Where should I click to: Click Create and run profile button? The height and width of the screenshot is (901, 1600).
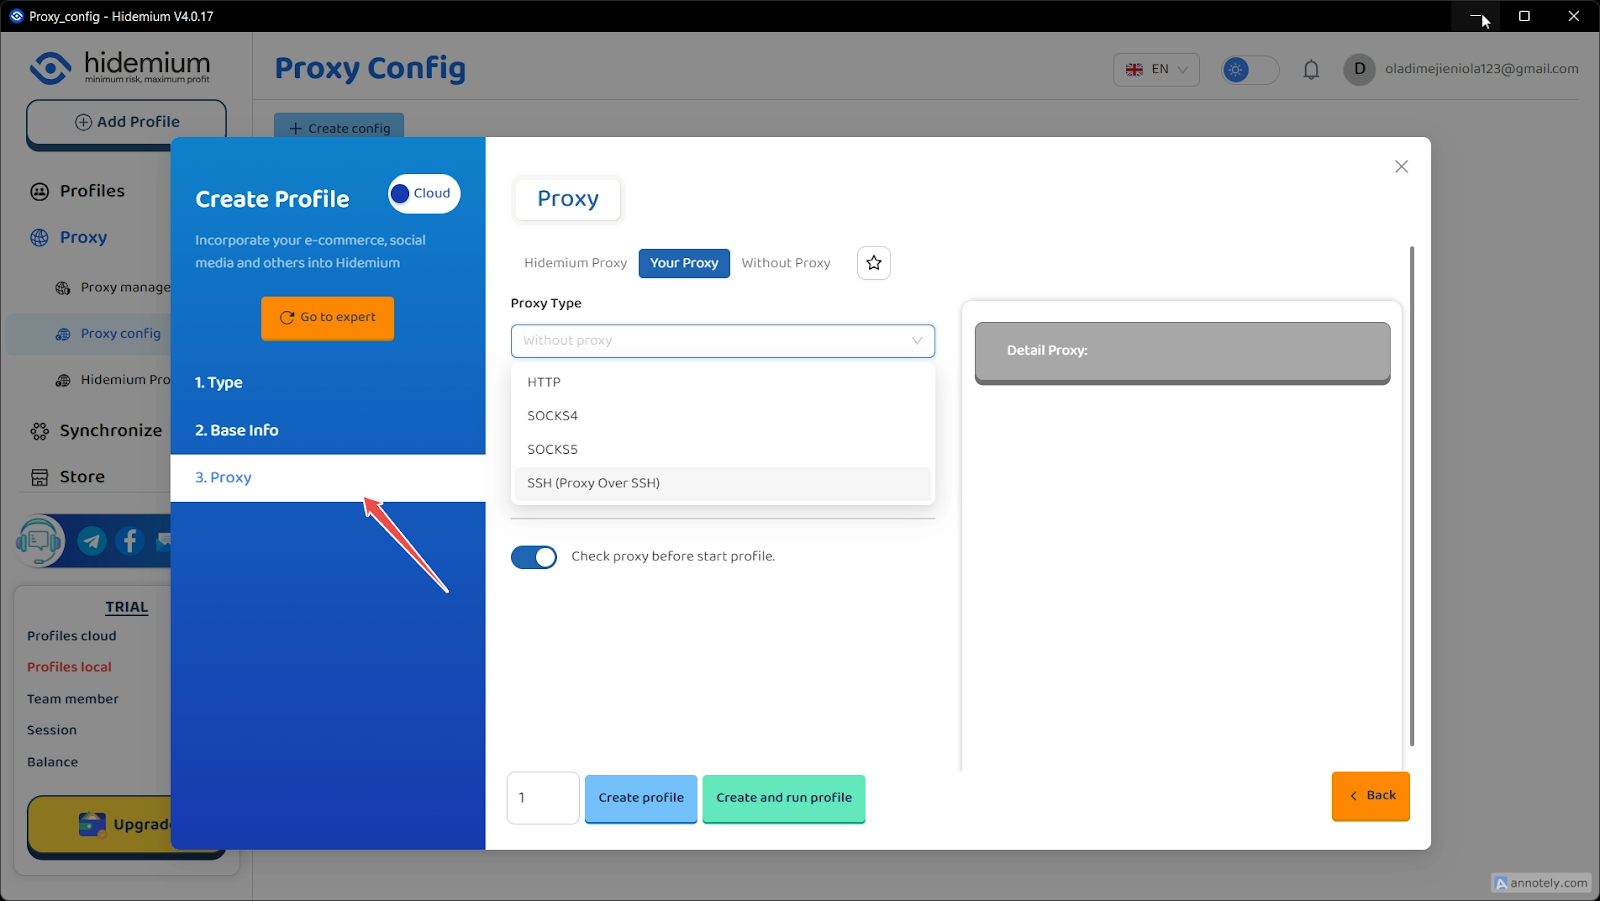pyautogui.click(x=784, y=798)
